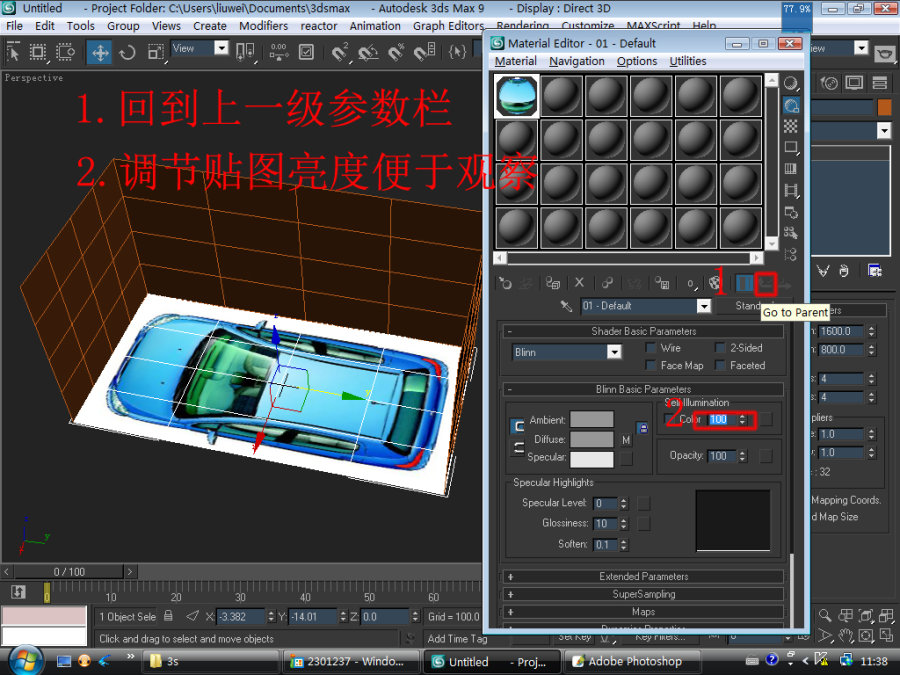Click the Sample UV Tiling icon

(x=791, y=148)
